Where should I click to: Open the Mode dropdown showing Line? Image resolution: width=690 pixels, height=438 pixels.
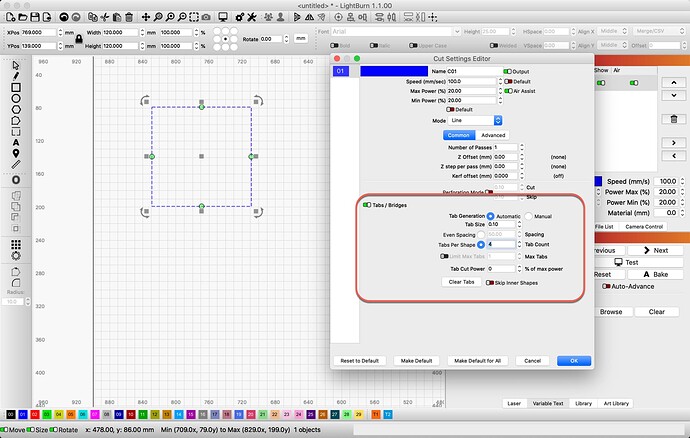click(x=476, y=120)
